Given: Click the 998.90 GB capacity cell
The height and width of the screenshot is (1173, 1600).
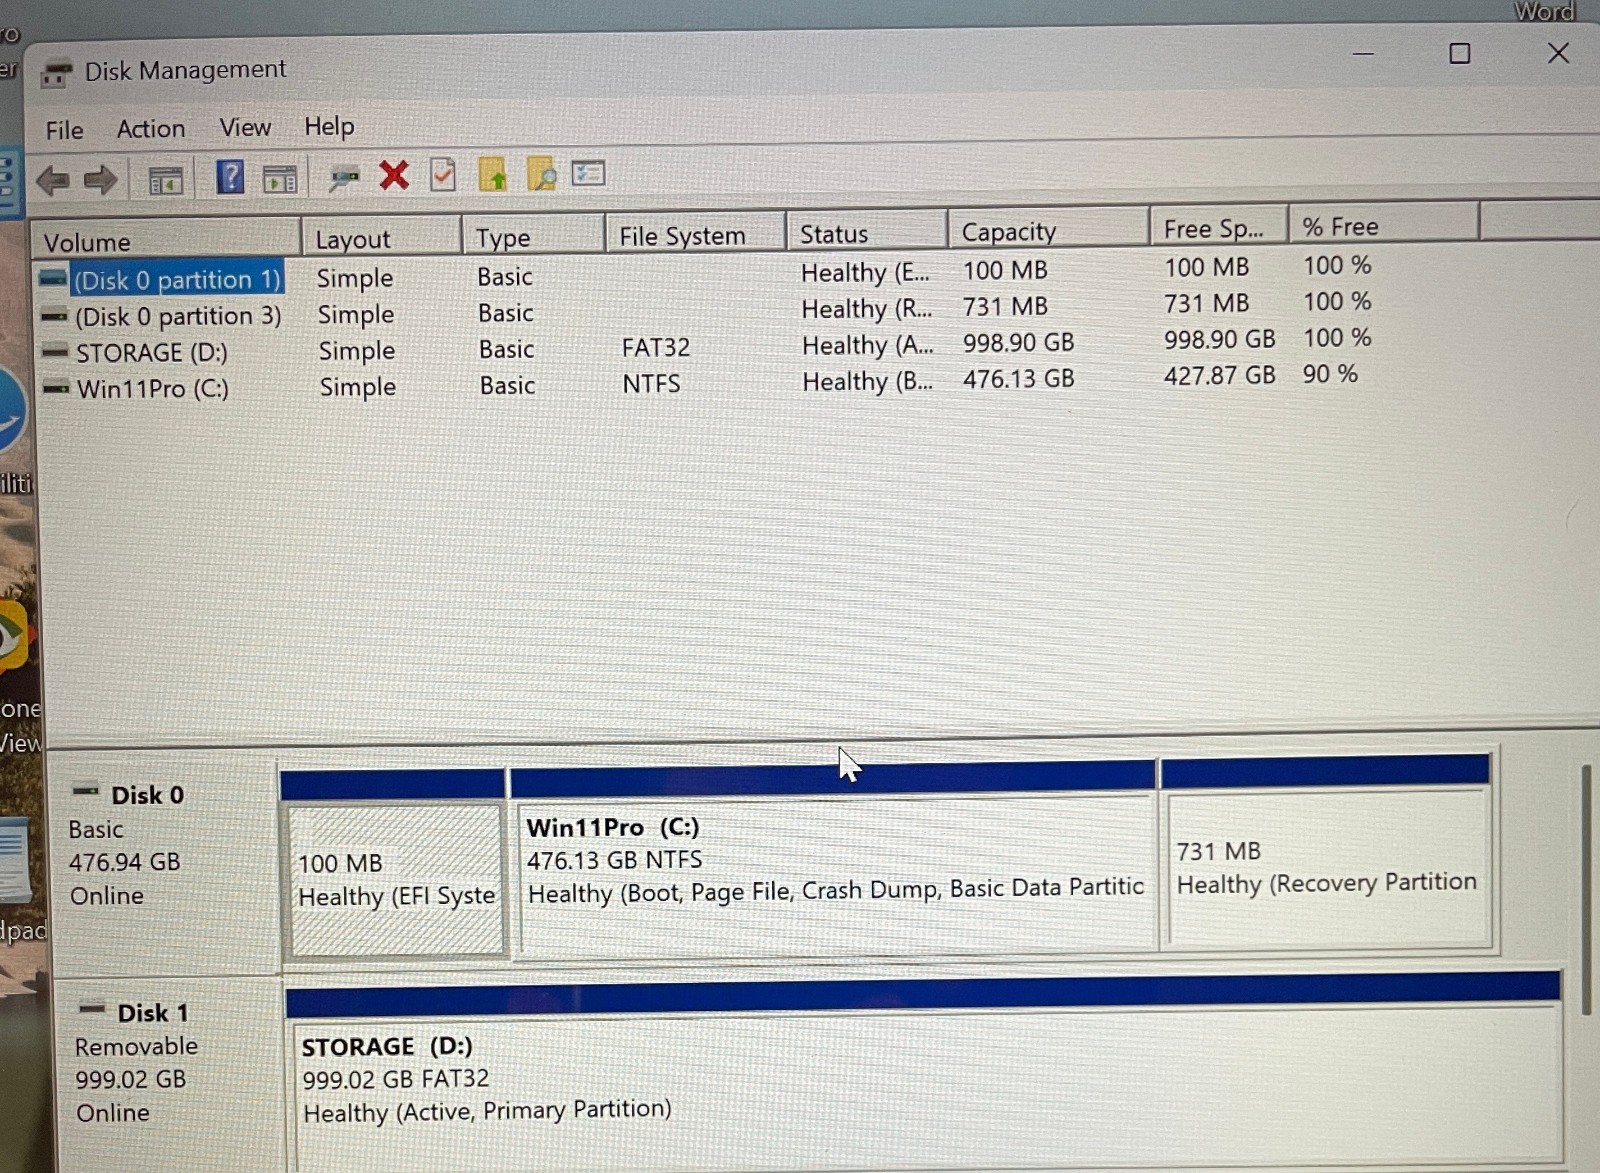Looking at the screenshot, I should (x=1018, y=343).
